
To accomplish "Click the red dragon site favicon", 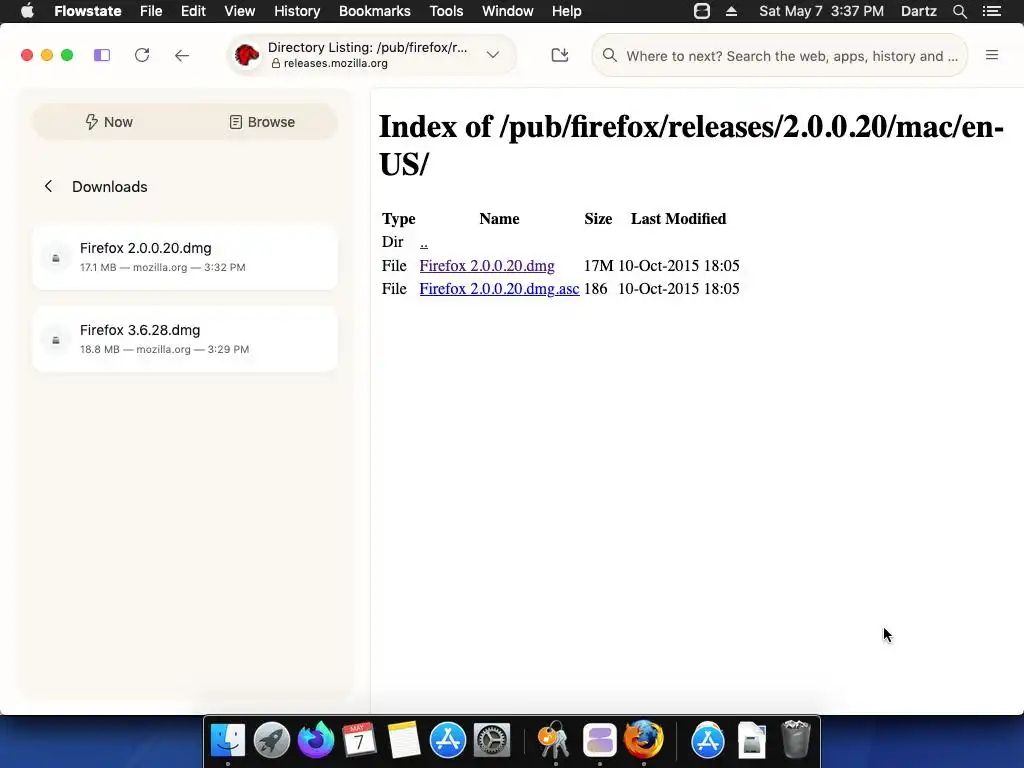I will click(x=247, y=55).
